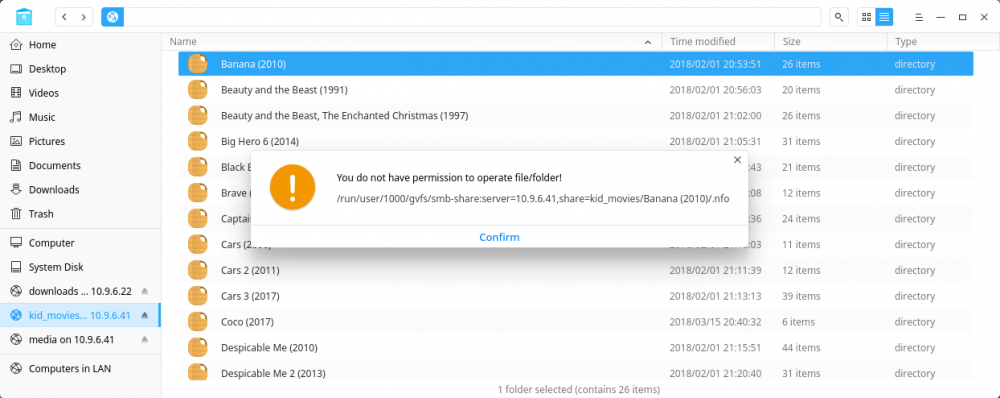Click the orange warning icon in dialog

click(x=292, y=187)
